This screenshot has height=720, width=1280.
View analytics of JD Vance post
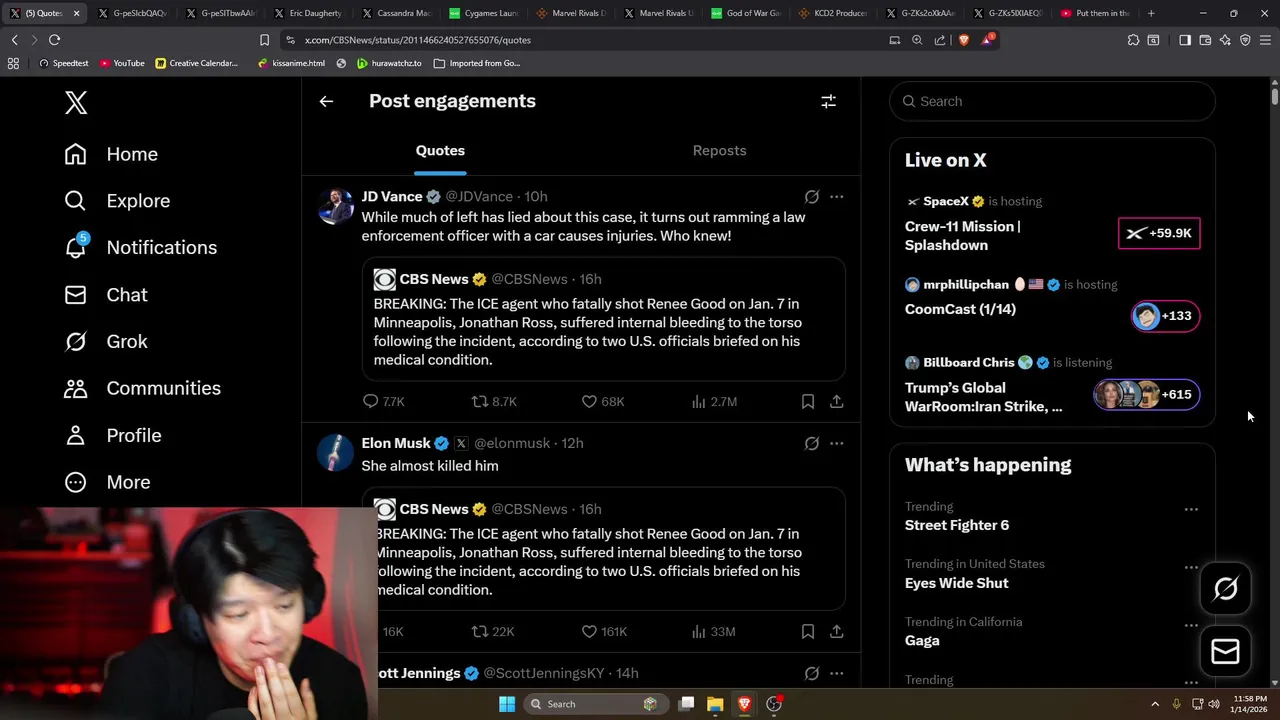(x=714, y=401)
